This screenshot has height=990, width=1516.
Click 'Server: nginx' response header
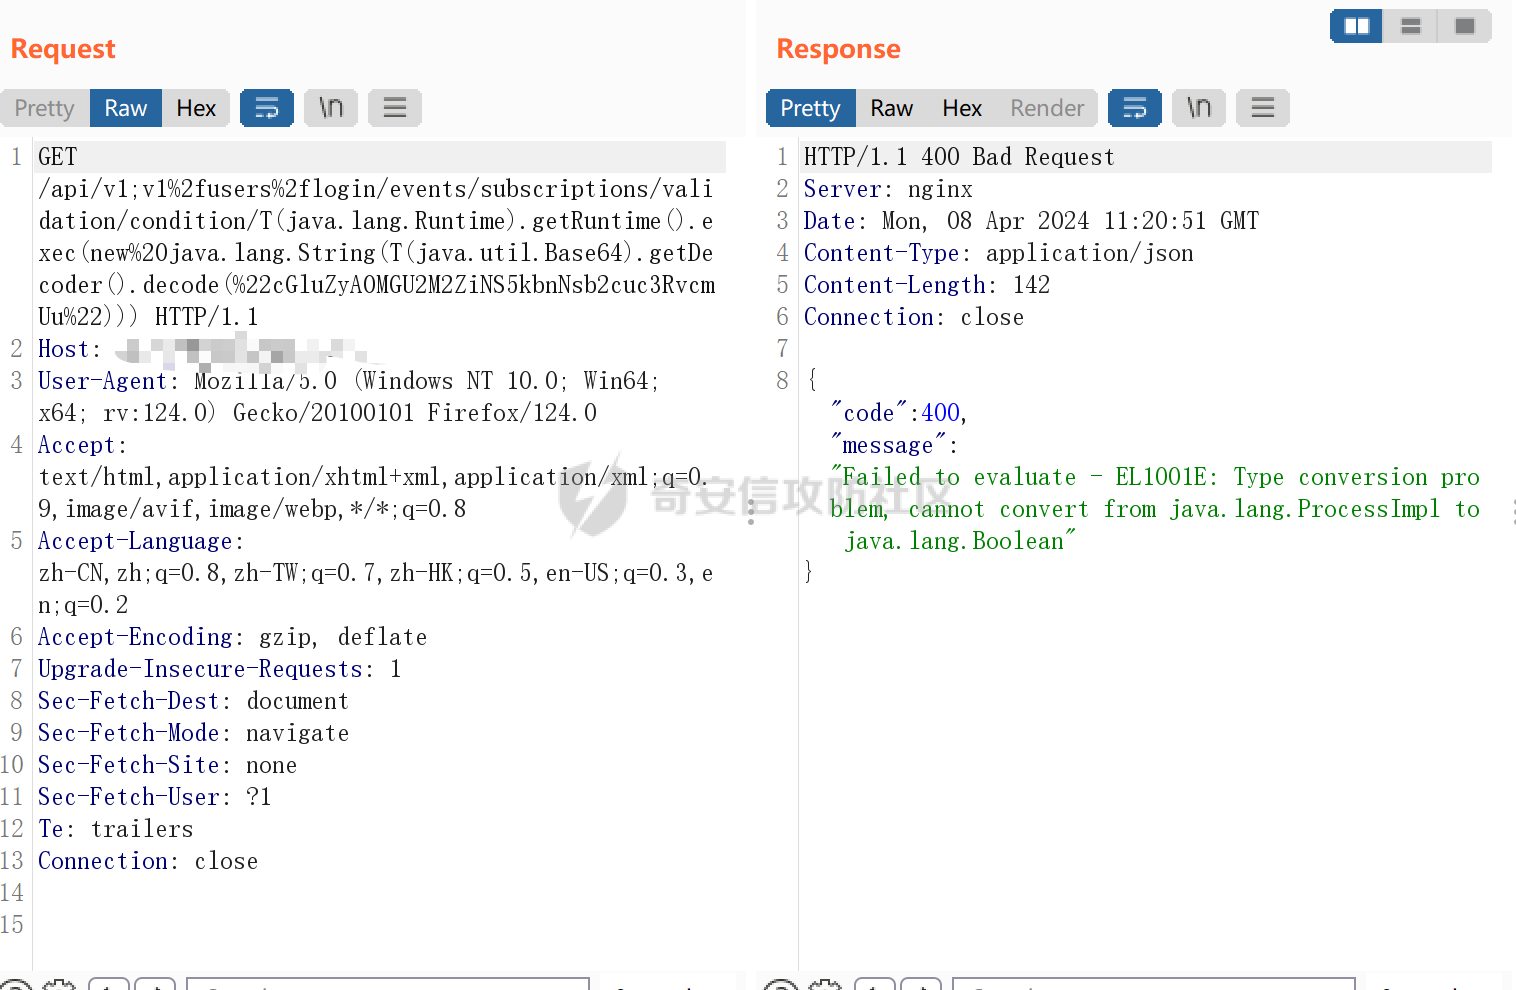click(888, 189)
